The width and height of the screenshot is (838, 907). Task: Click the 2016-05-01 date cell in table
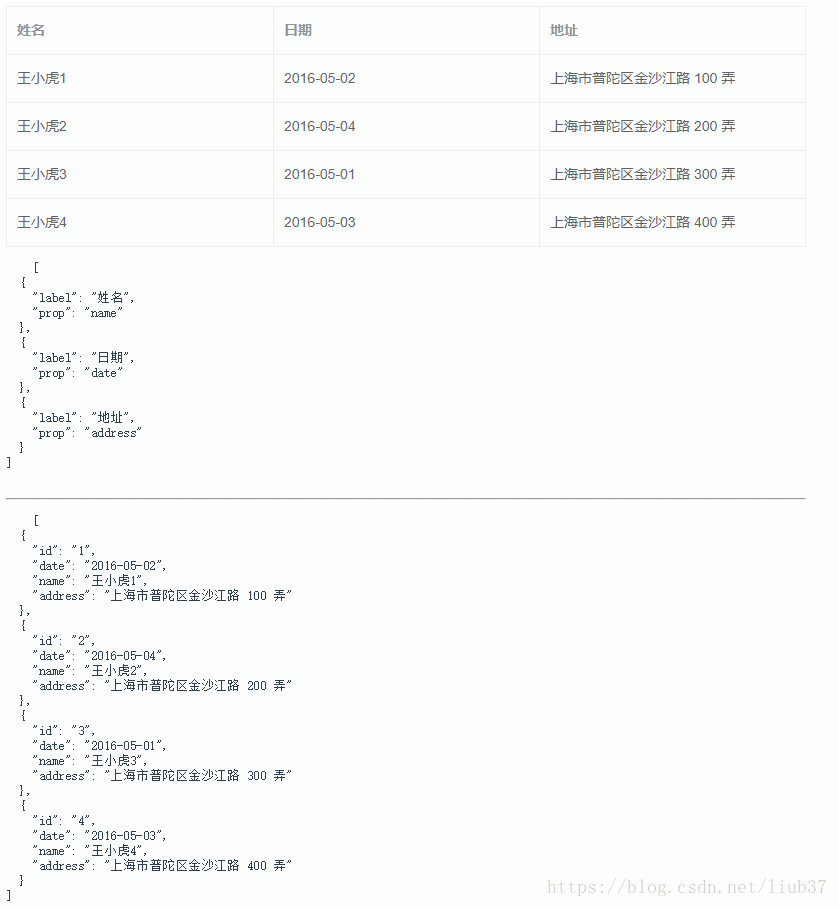[319, 174]
